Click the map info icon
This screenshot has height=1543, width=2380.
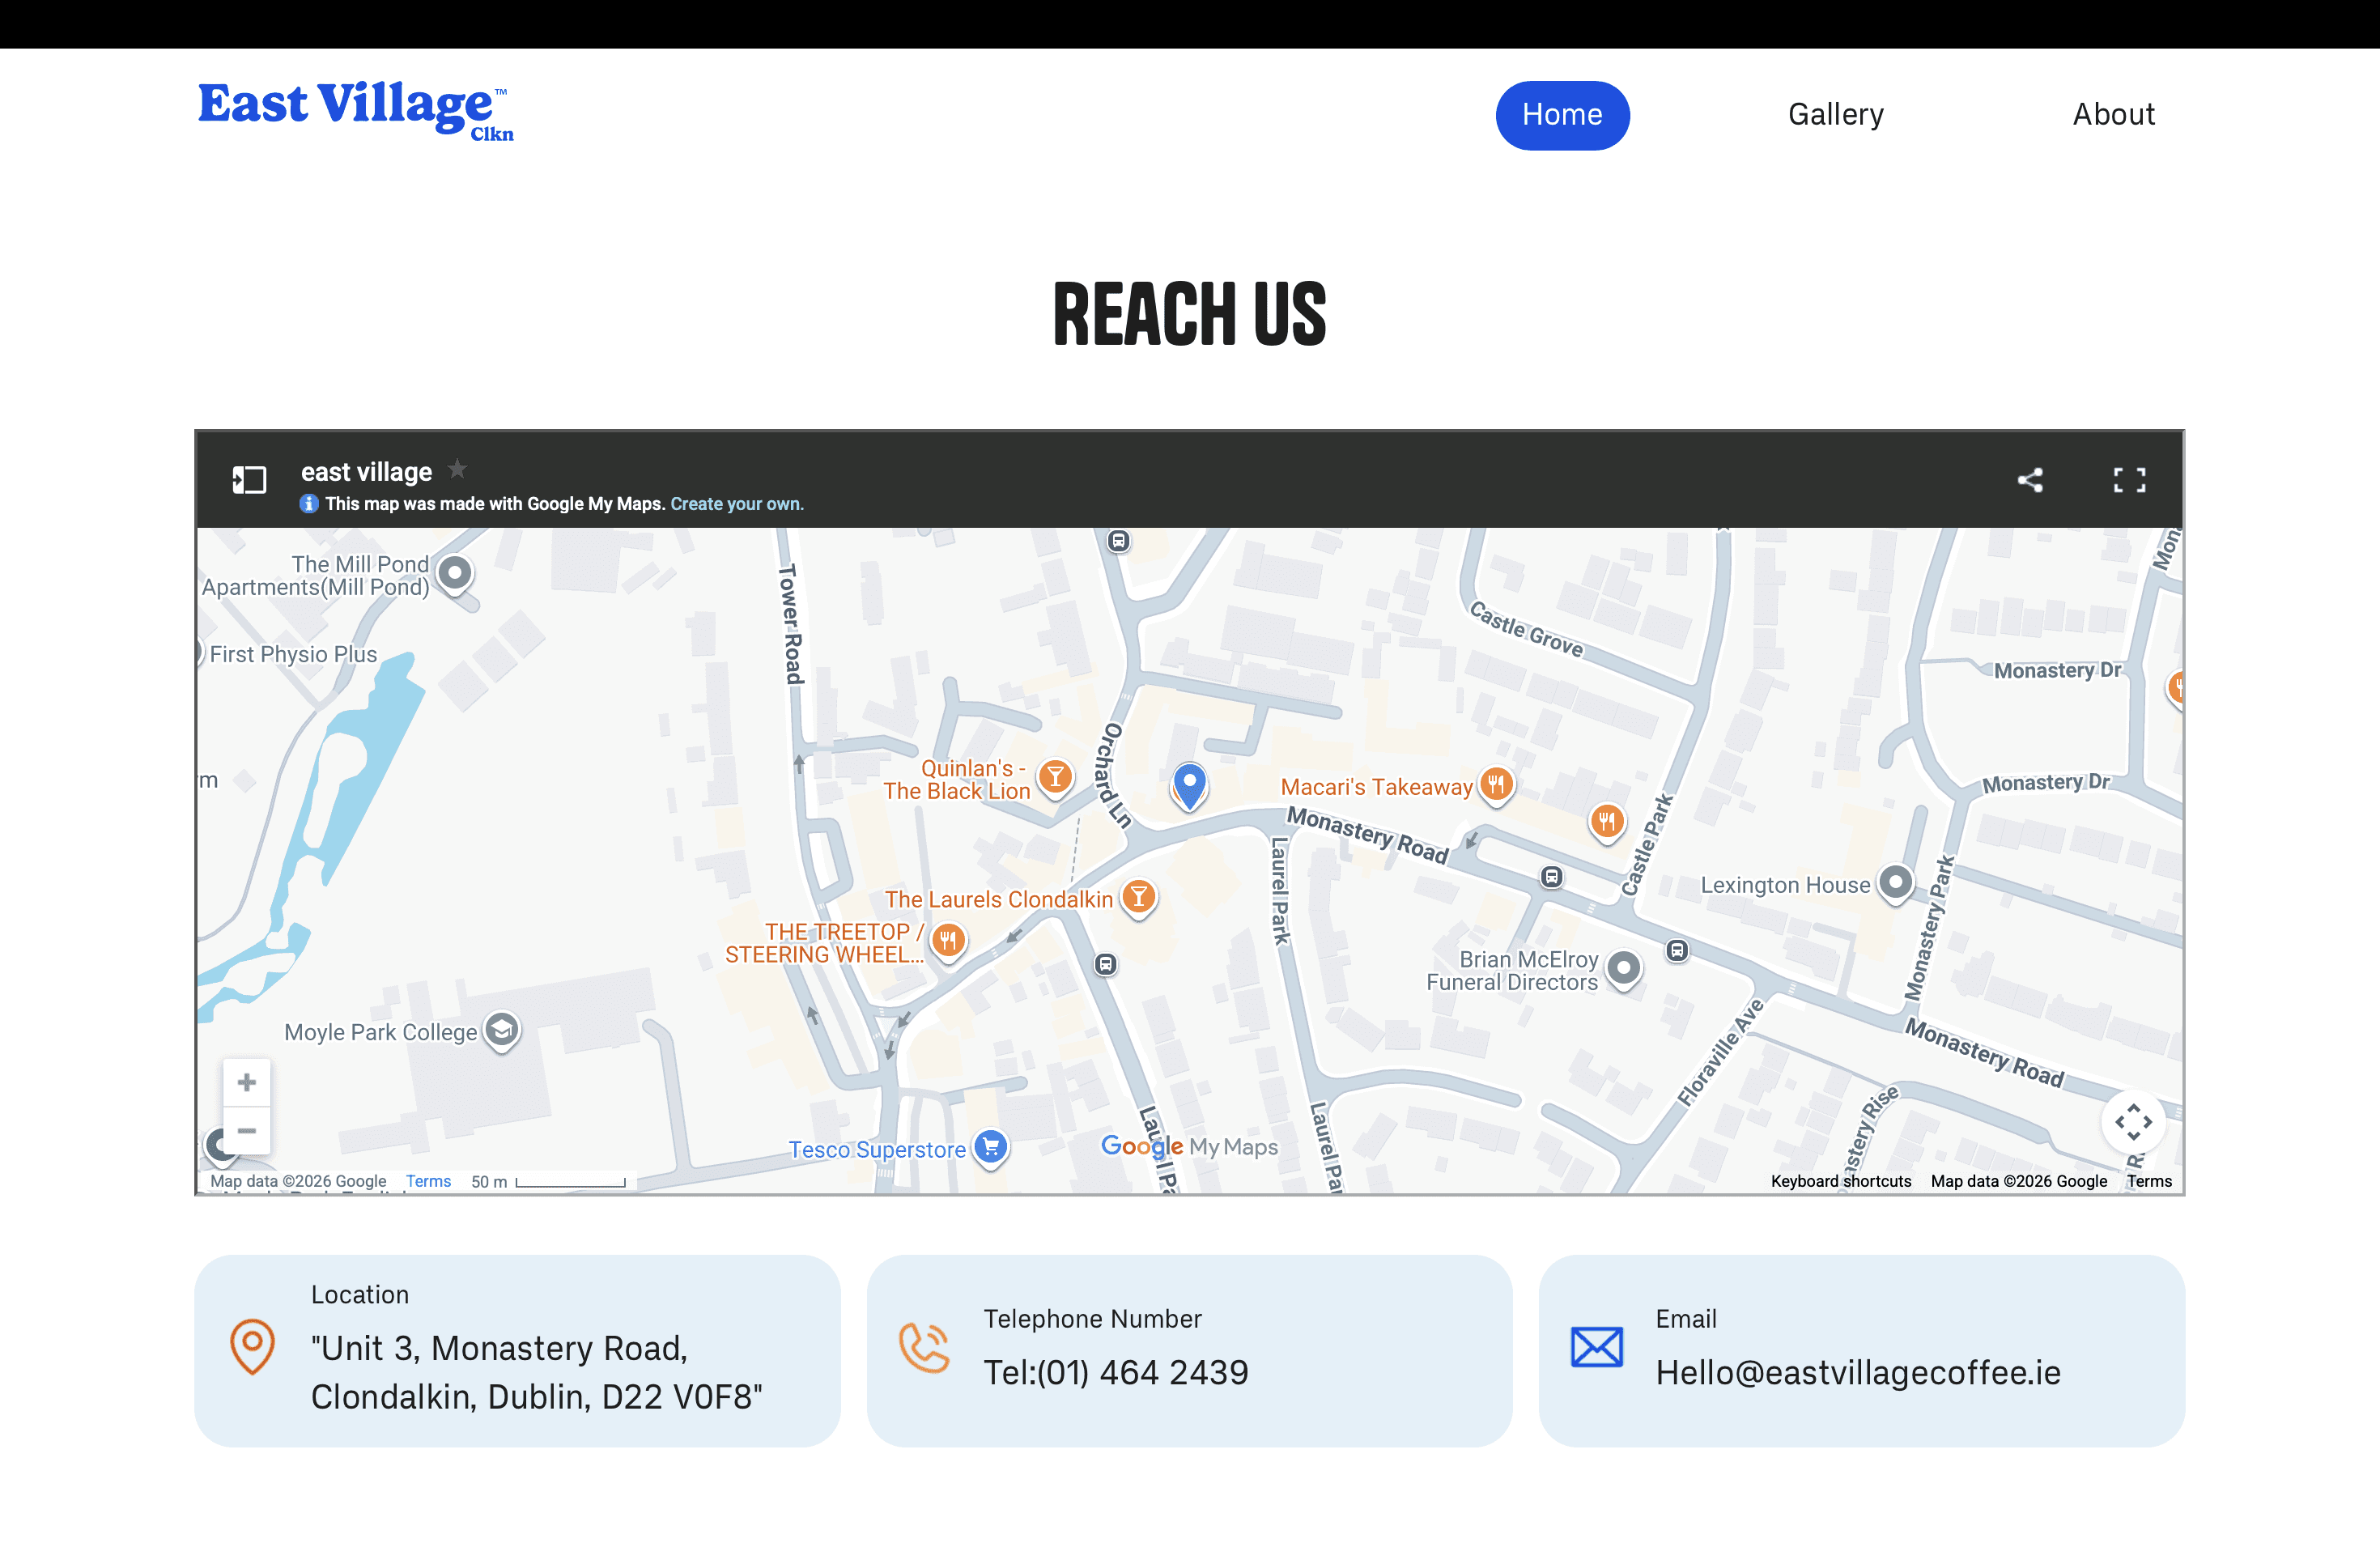[309, 504]
